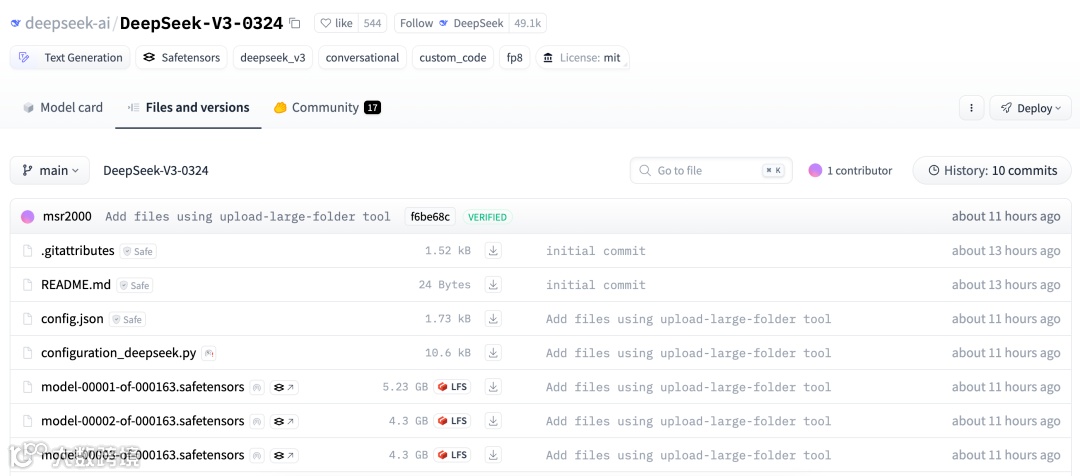Click the latest commit time about 11 hours ago
Image resolution: width=1080 pixels, height=476 pixels.
[x=1006, y=216]
